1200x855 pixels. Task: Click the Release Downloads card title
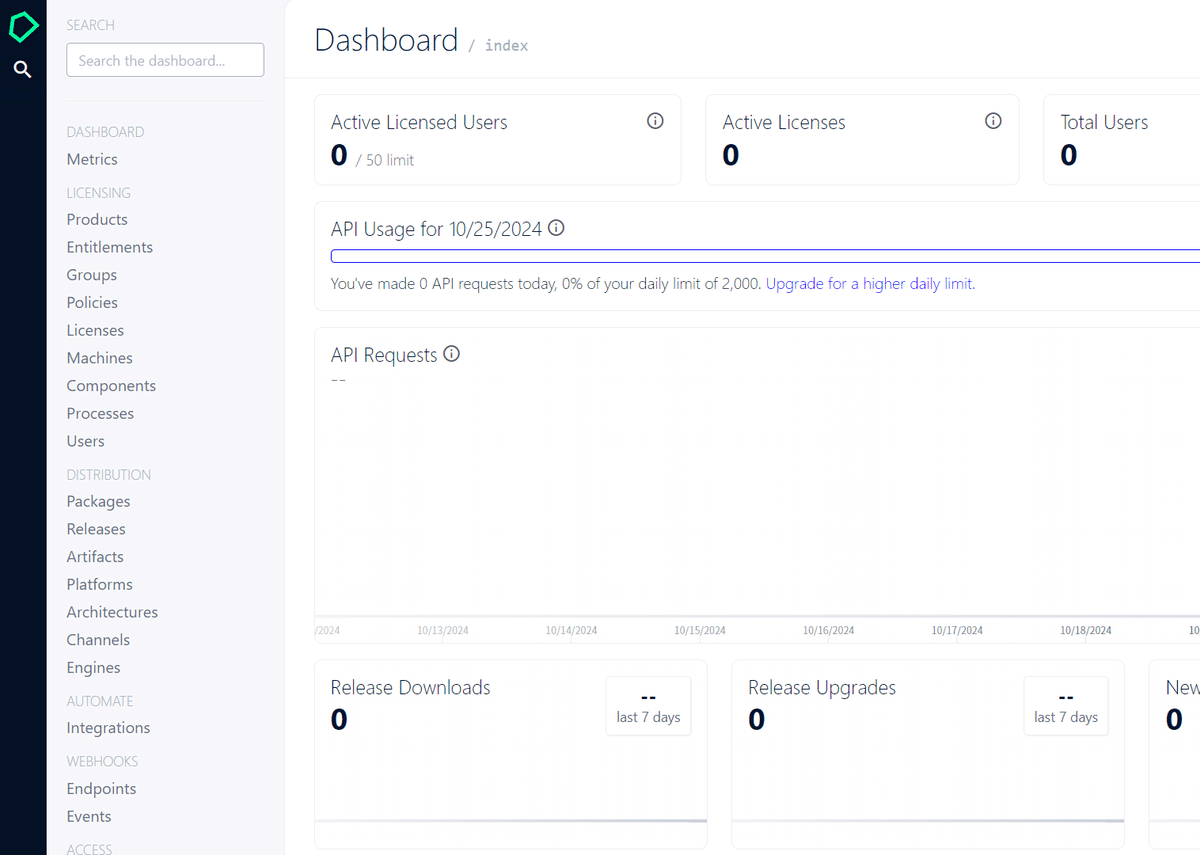click(x=410, y=687)
